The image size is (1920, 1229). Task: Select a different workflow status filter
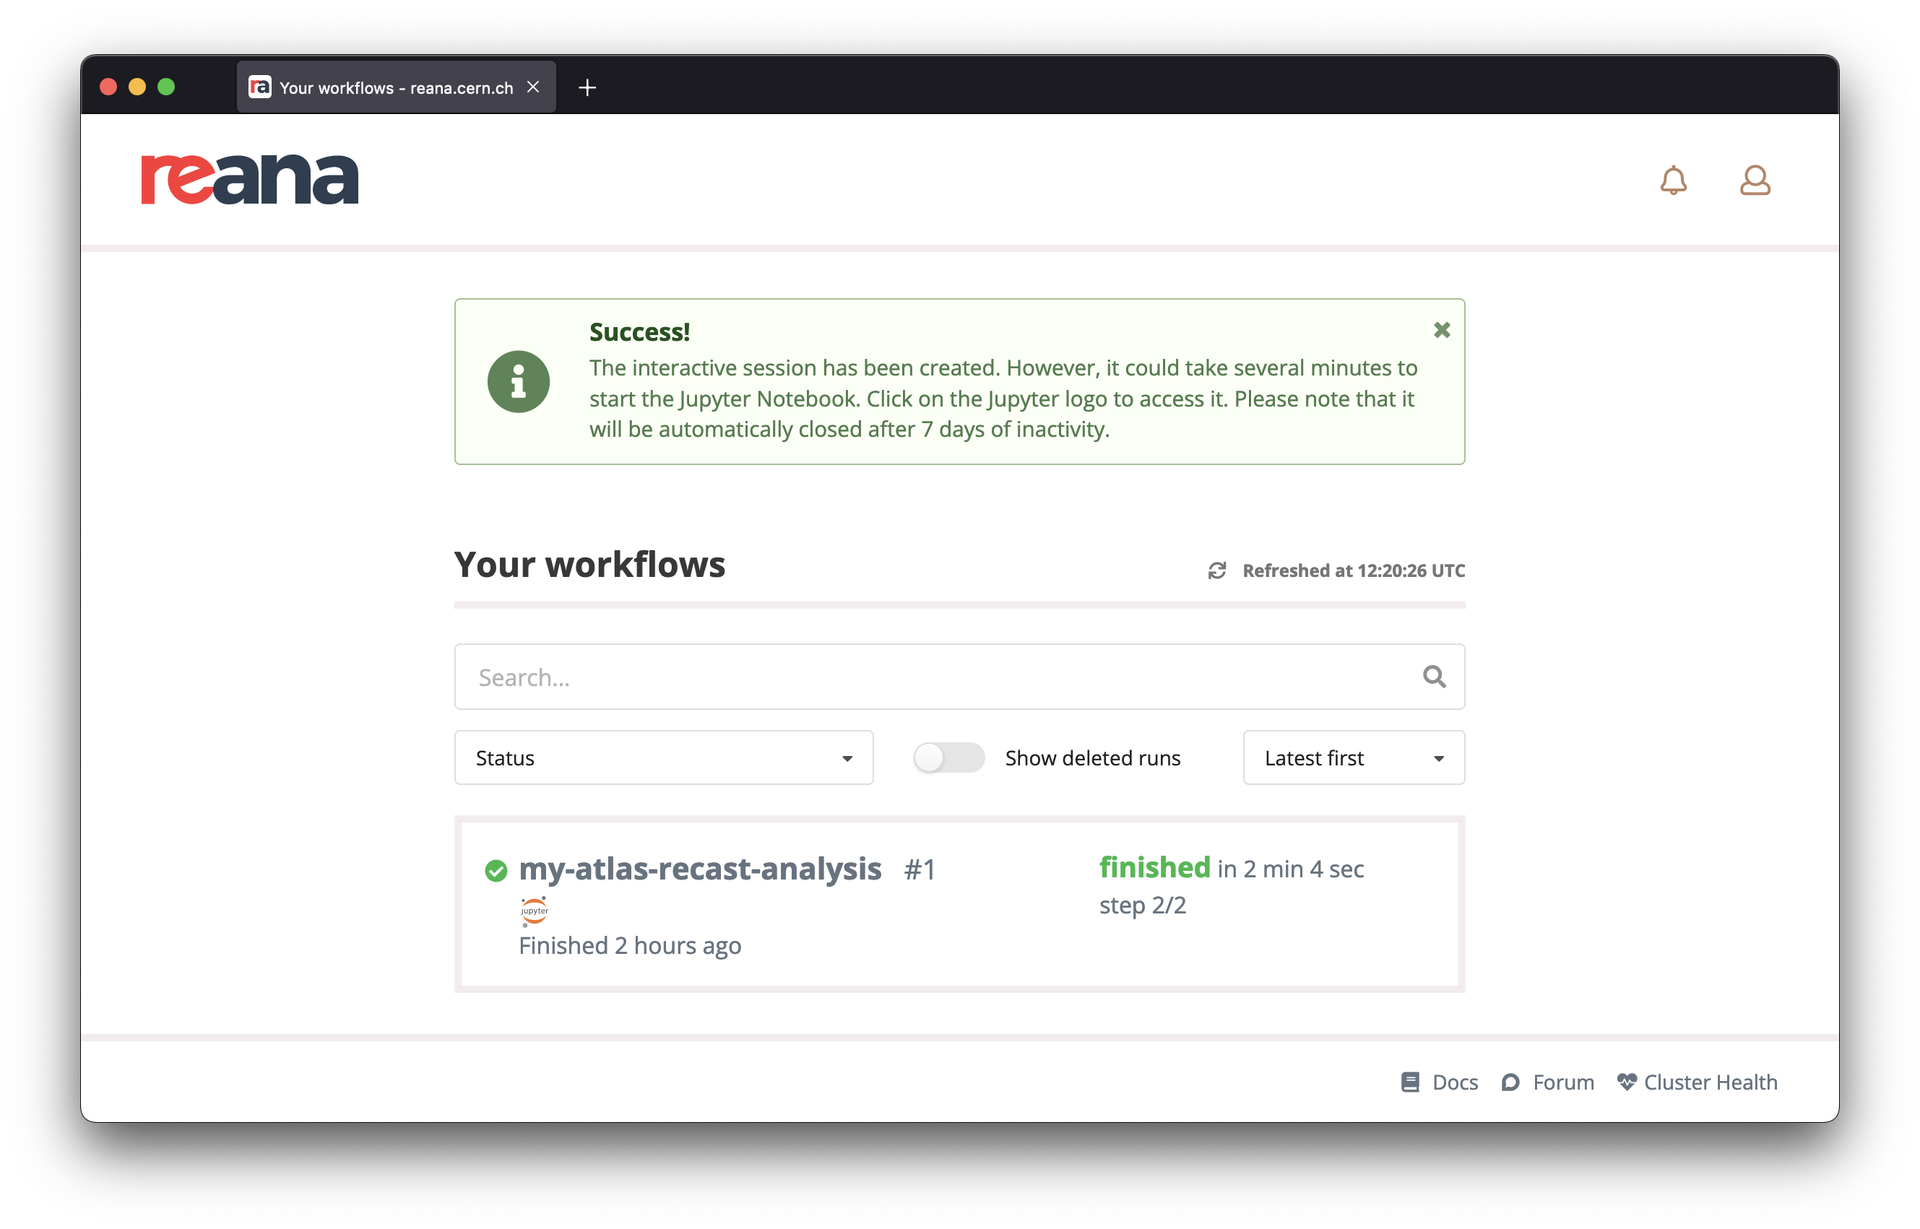(x=665, y=757)
